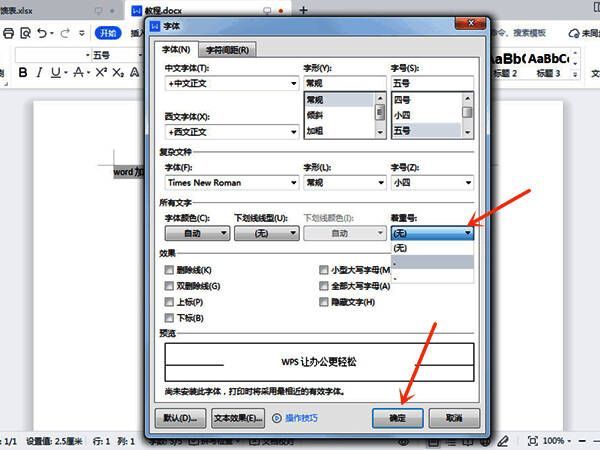Click the 文本效果 button
The image size is (600, 450).
pyautogui.click(x=239, y=417)
